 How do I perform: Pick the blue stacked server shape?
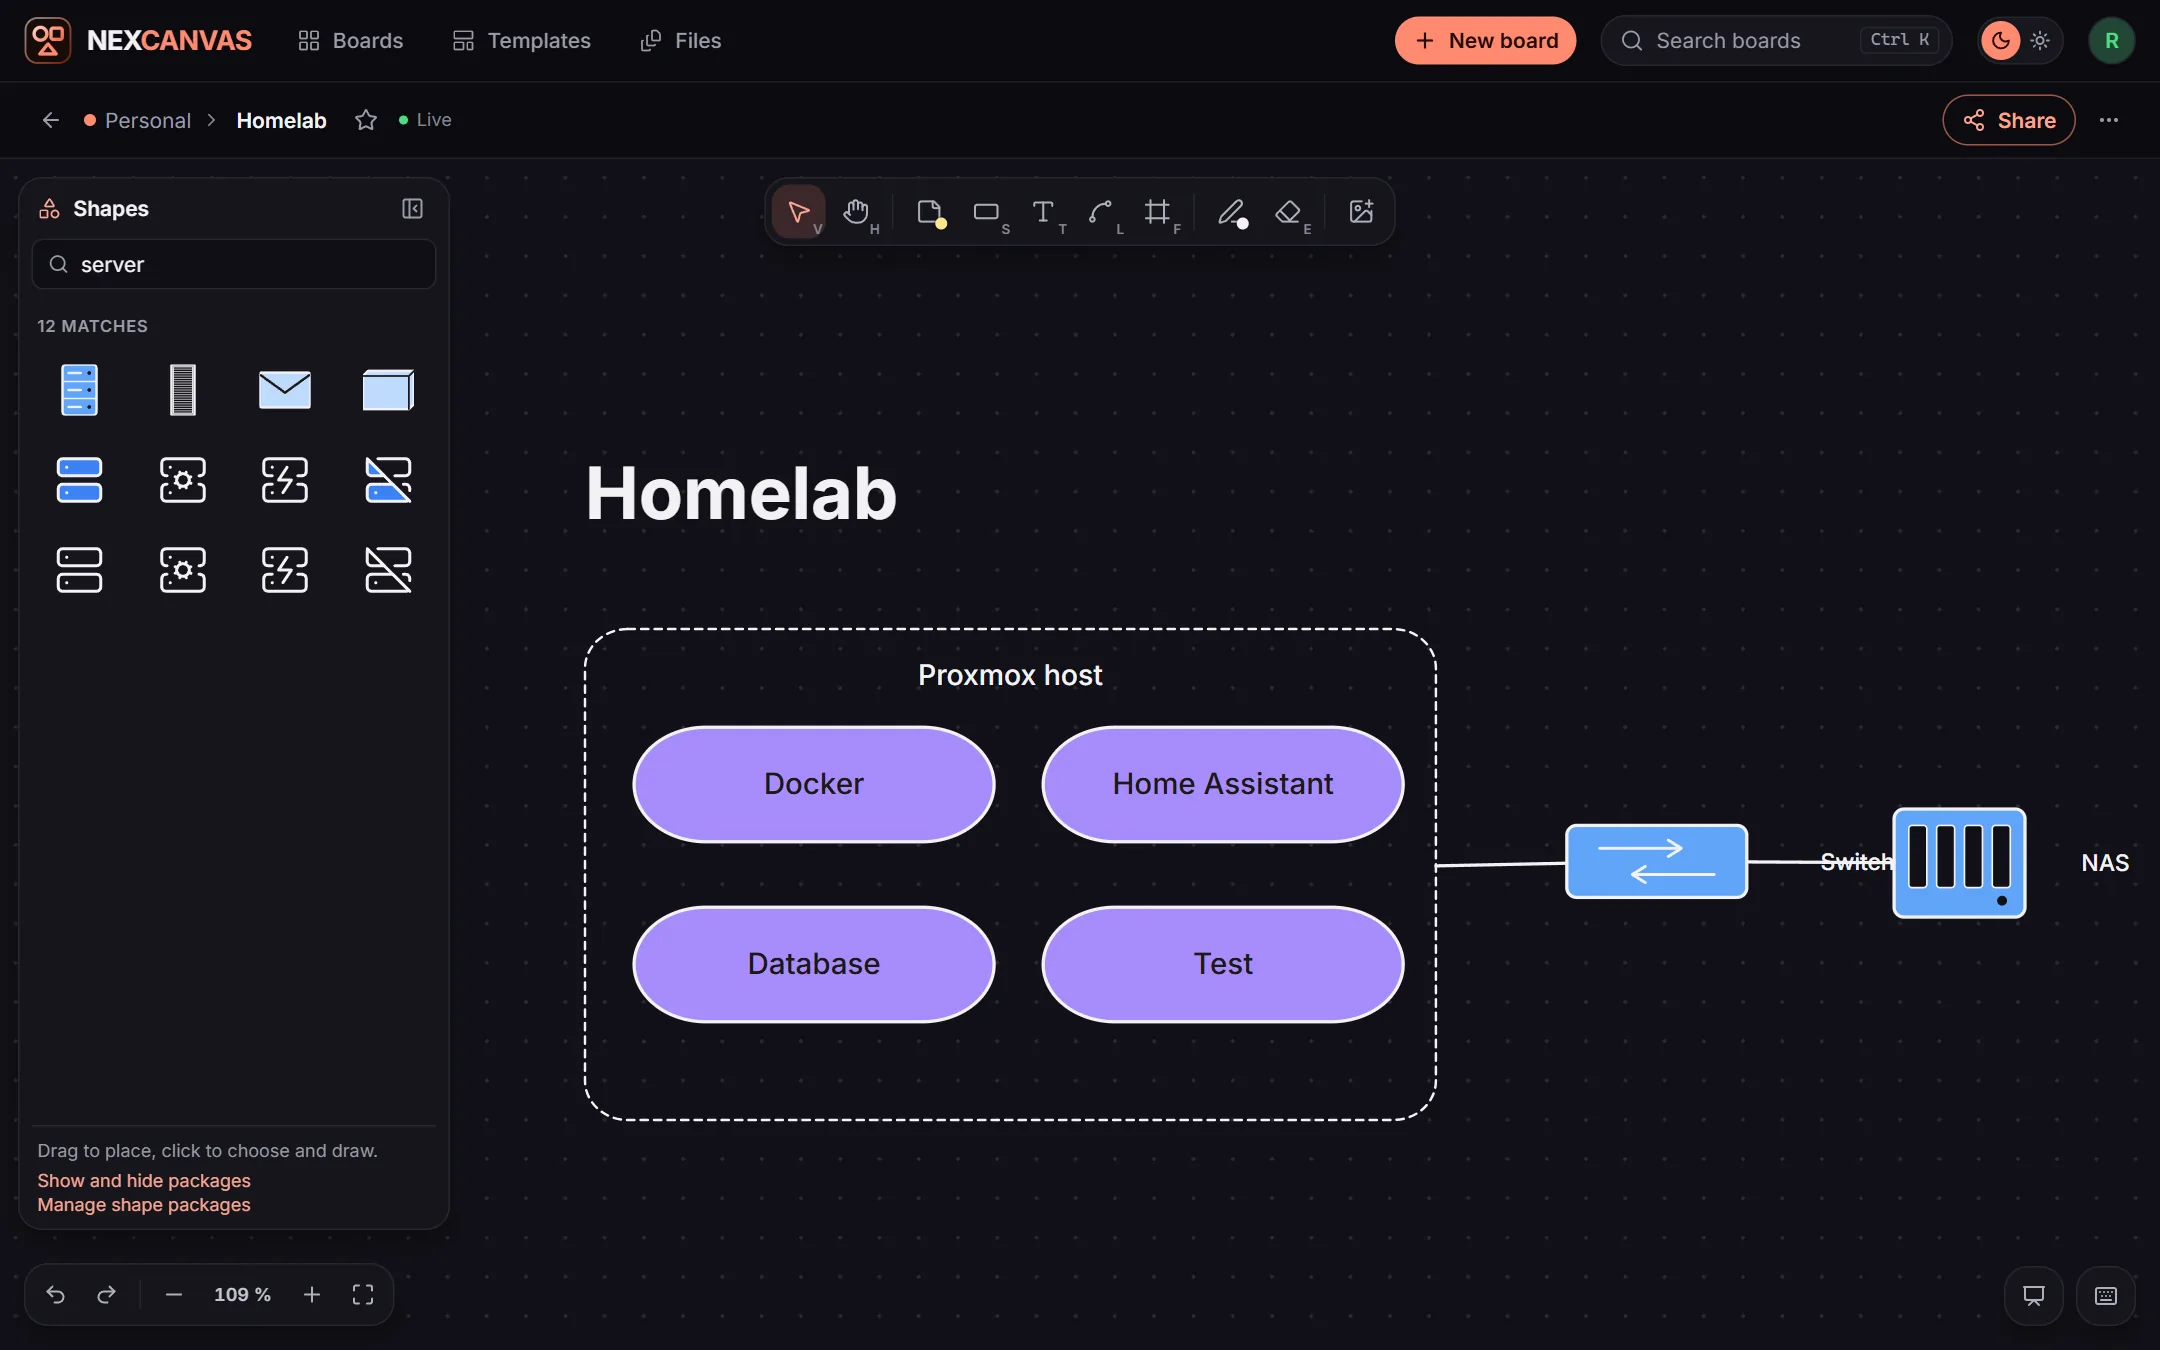pos(79,480)
